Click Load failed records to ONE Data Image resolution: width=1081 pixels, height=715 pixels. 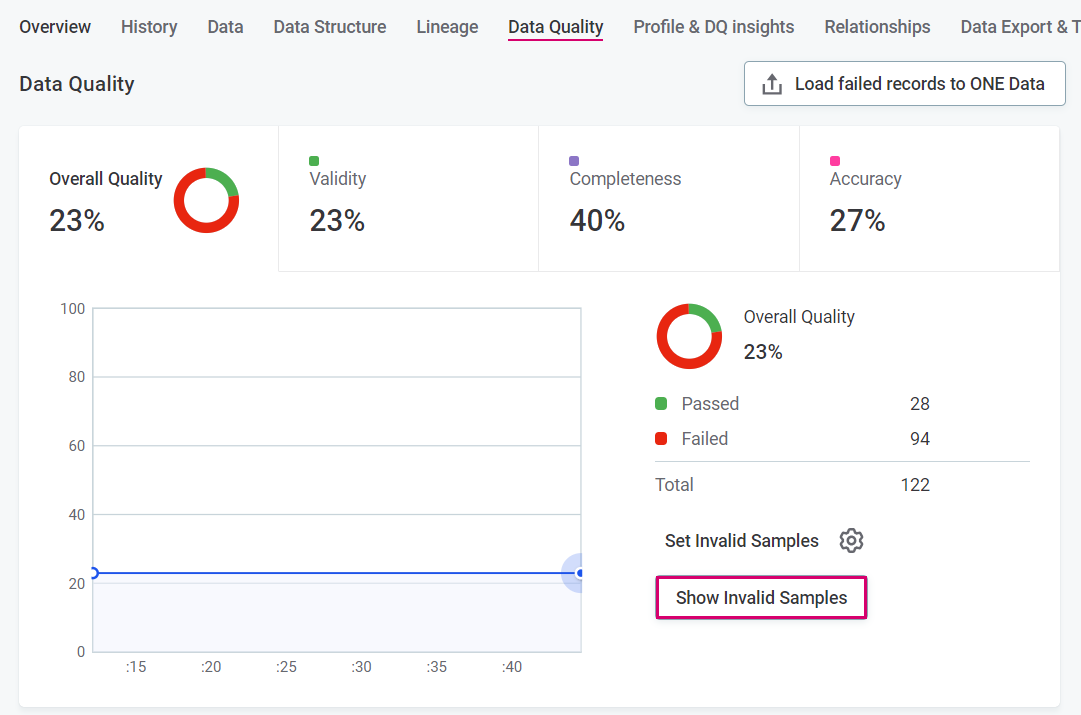[x=904, y=84]
